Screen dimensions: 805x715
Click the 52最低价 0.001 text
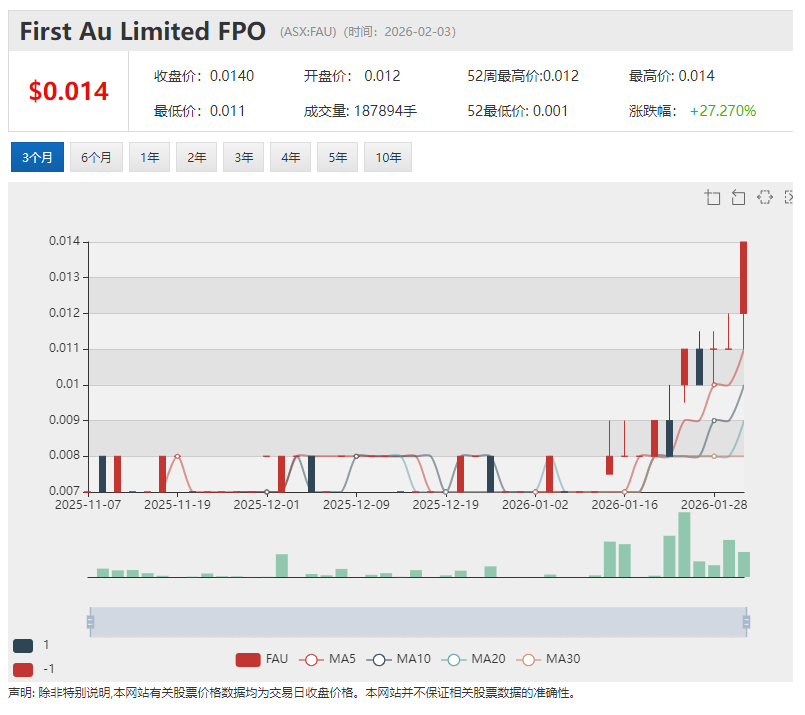tap(518, 111)
